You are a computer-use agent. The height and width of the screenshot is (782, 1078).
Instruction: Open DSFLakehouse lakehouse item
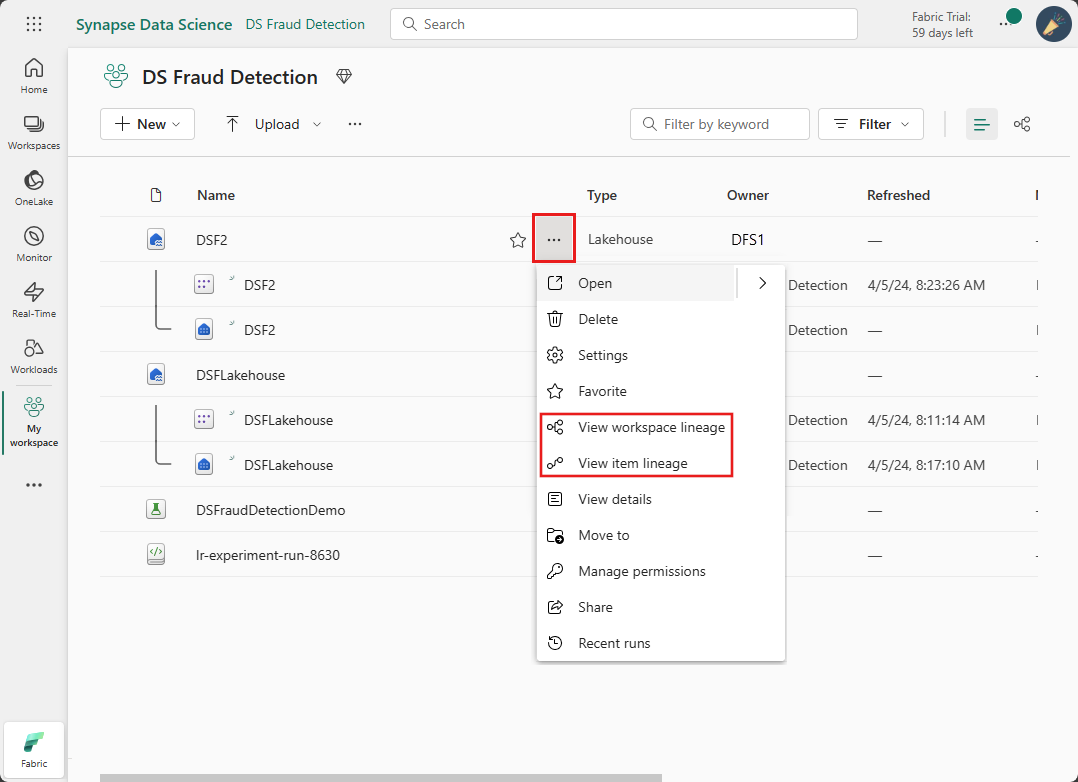240,375
